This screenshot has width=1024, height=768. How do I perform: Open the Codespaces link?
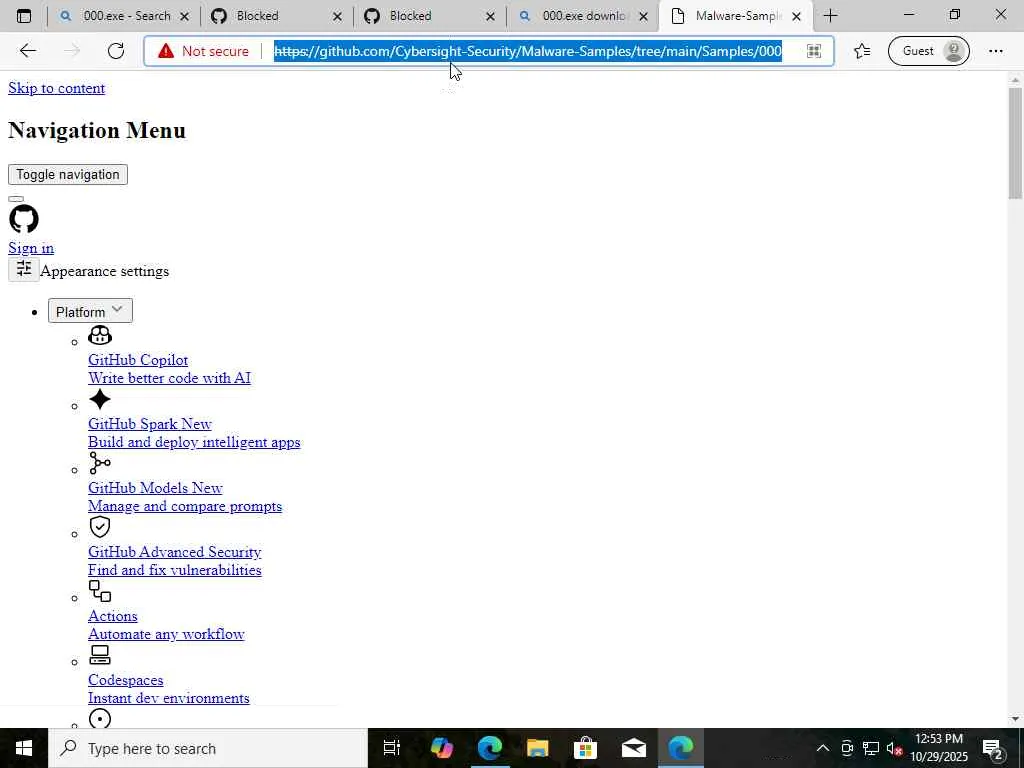coord(125,680)
